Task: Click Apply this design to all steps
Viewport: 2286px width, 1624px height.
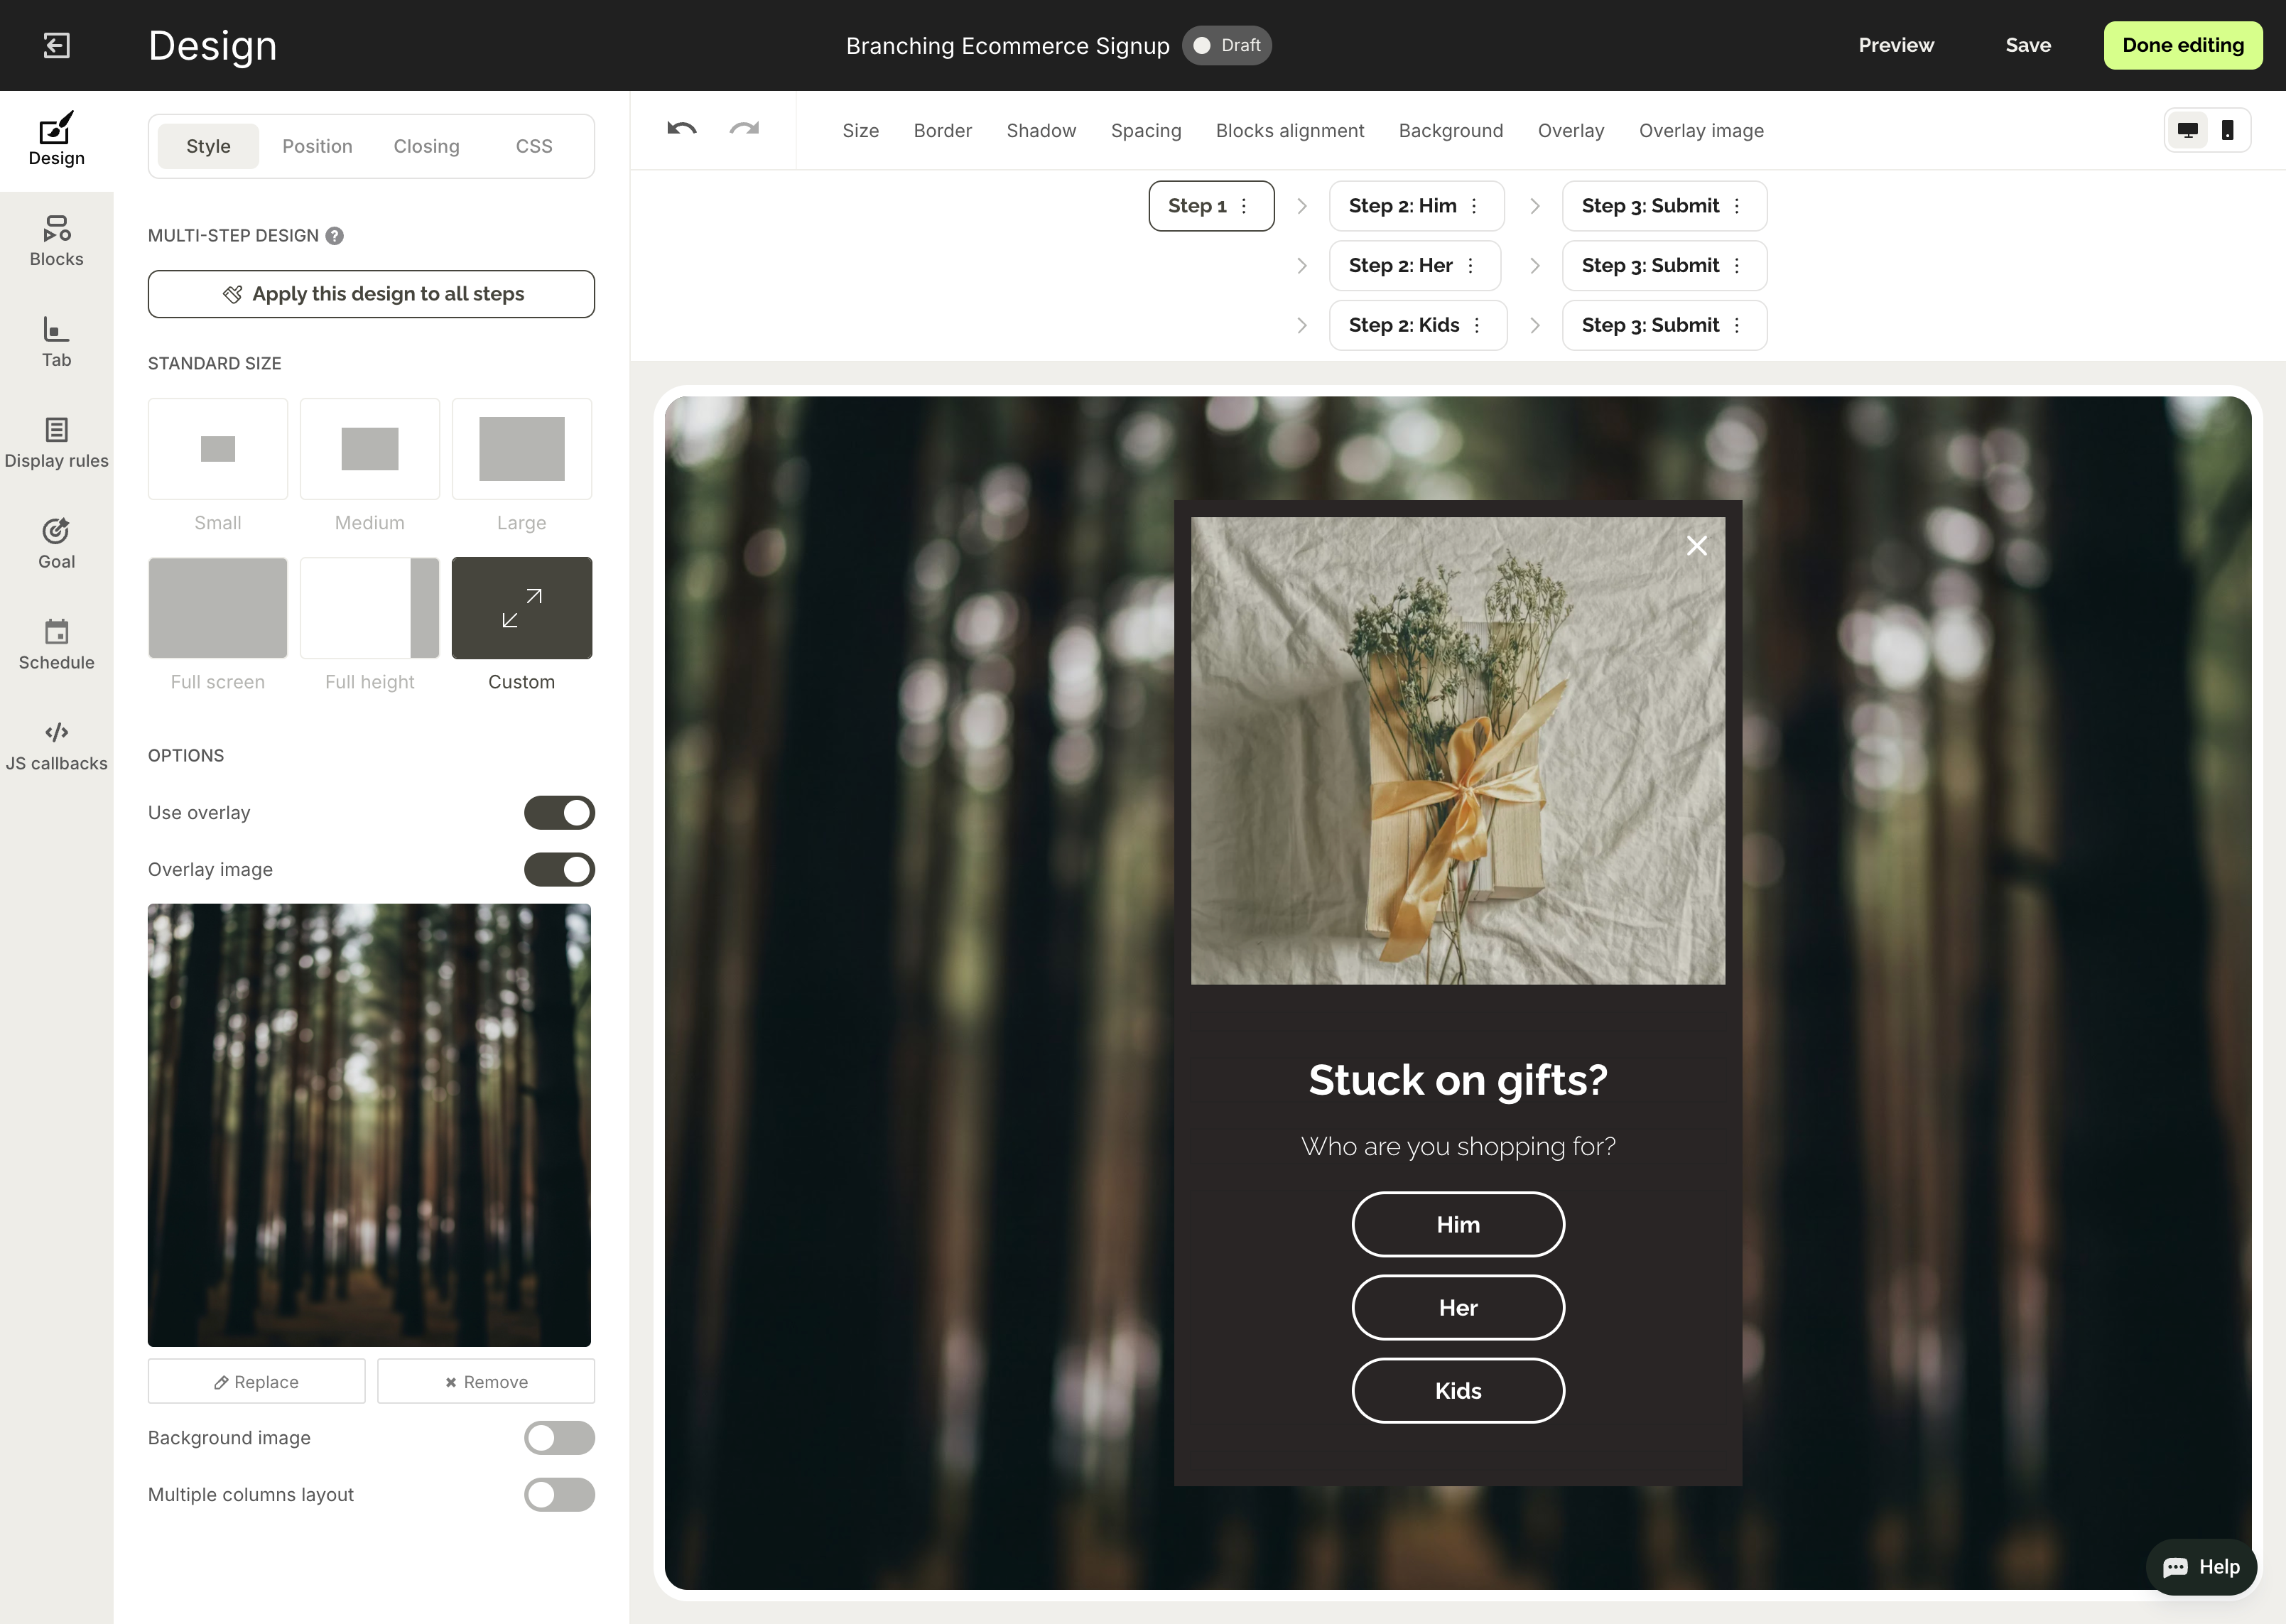Action: pyautogui.click(x=371, y=294)
